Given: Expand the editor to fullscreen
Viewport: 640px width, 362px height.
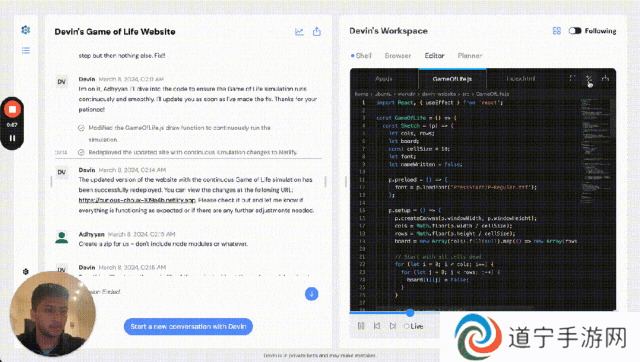Looking at the screenshot, I should click(572, 78).
